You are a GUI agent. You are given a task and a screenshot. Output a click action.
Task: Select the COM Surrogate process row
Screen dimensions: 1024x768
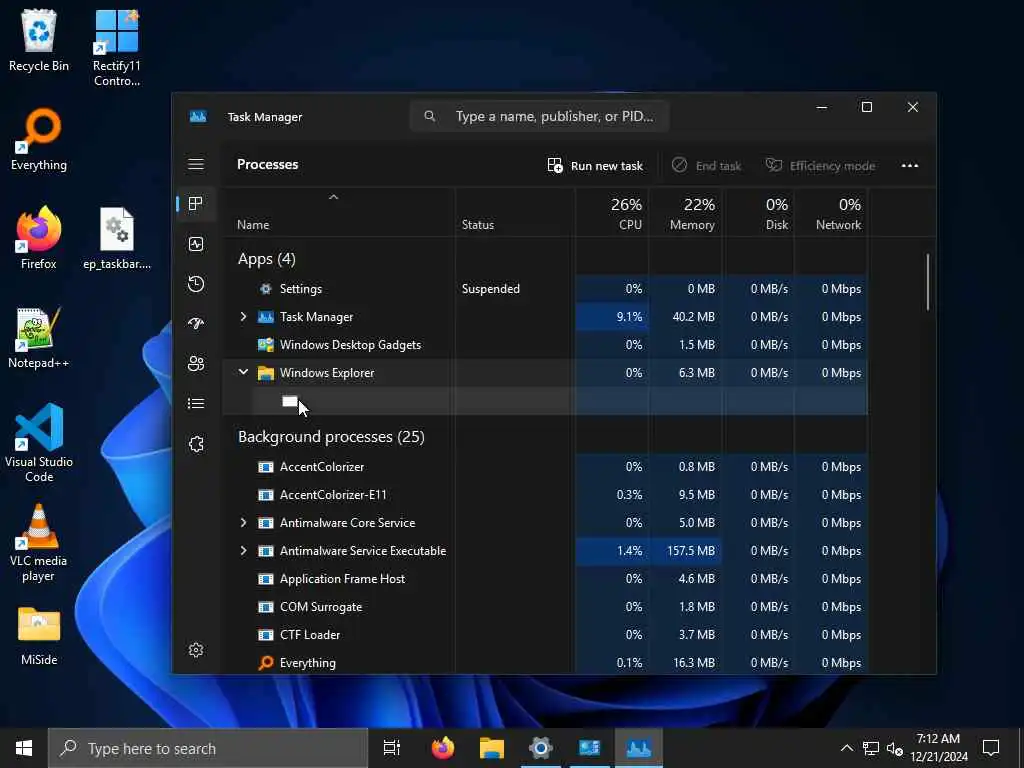(x=545, y=607)
